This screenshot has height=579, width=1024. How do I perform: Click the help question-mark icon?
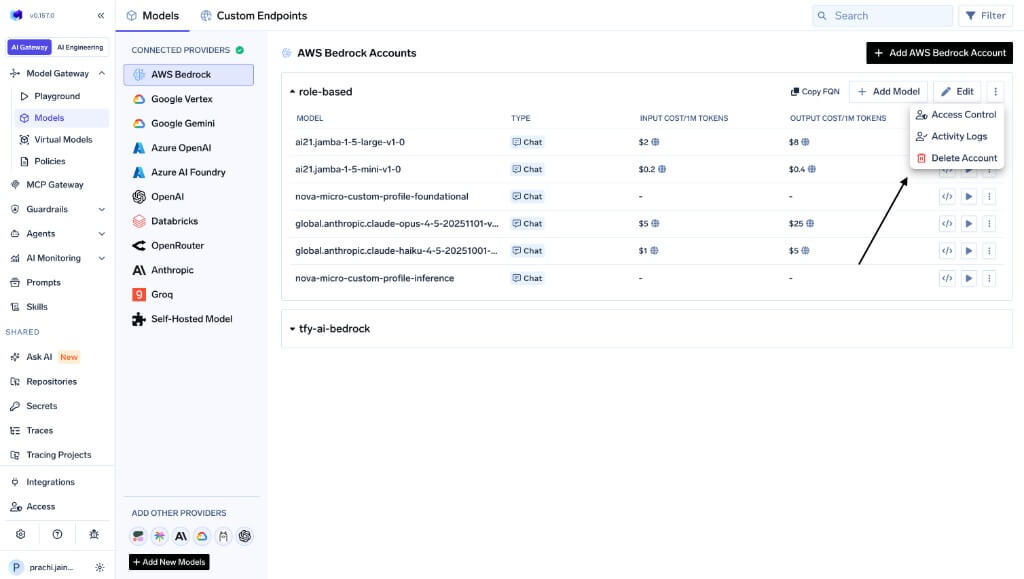pos(57,534)
